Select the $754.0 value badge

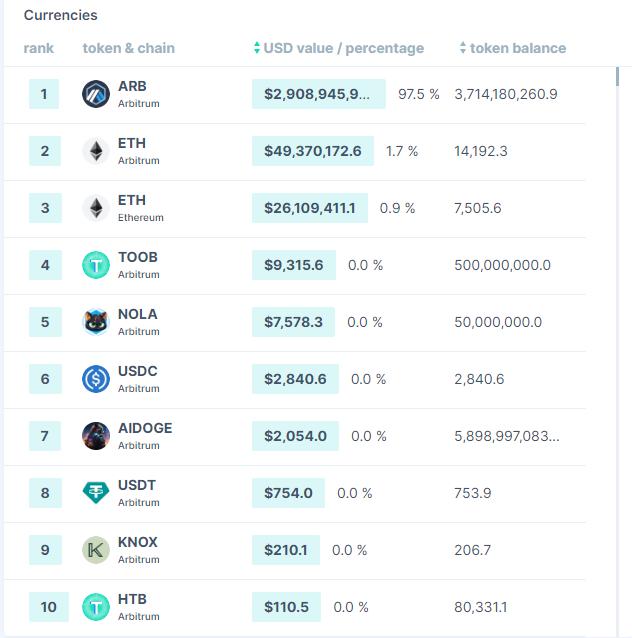[x=289, y=493]
